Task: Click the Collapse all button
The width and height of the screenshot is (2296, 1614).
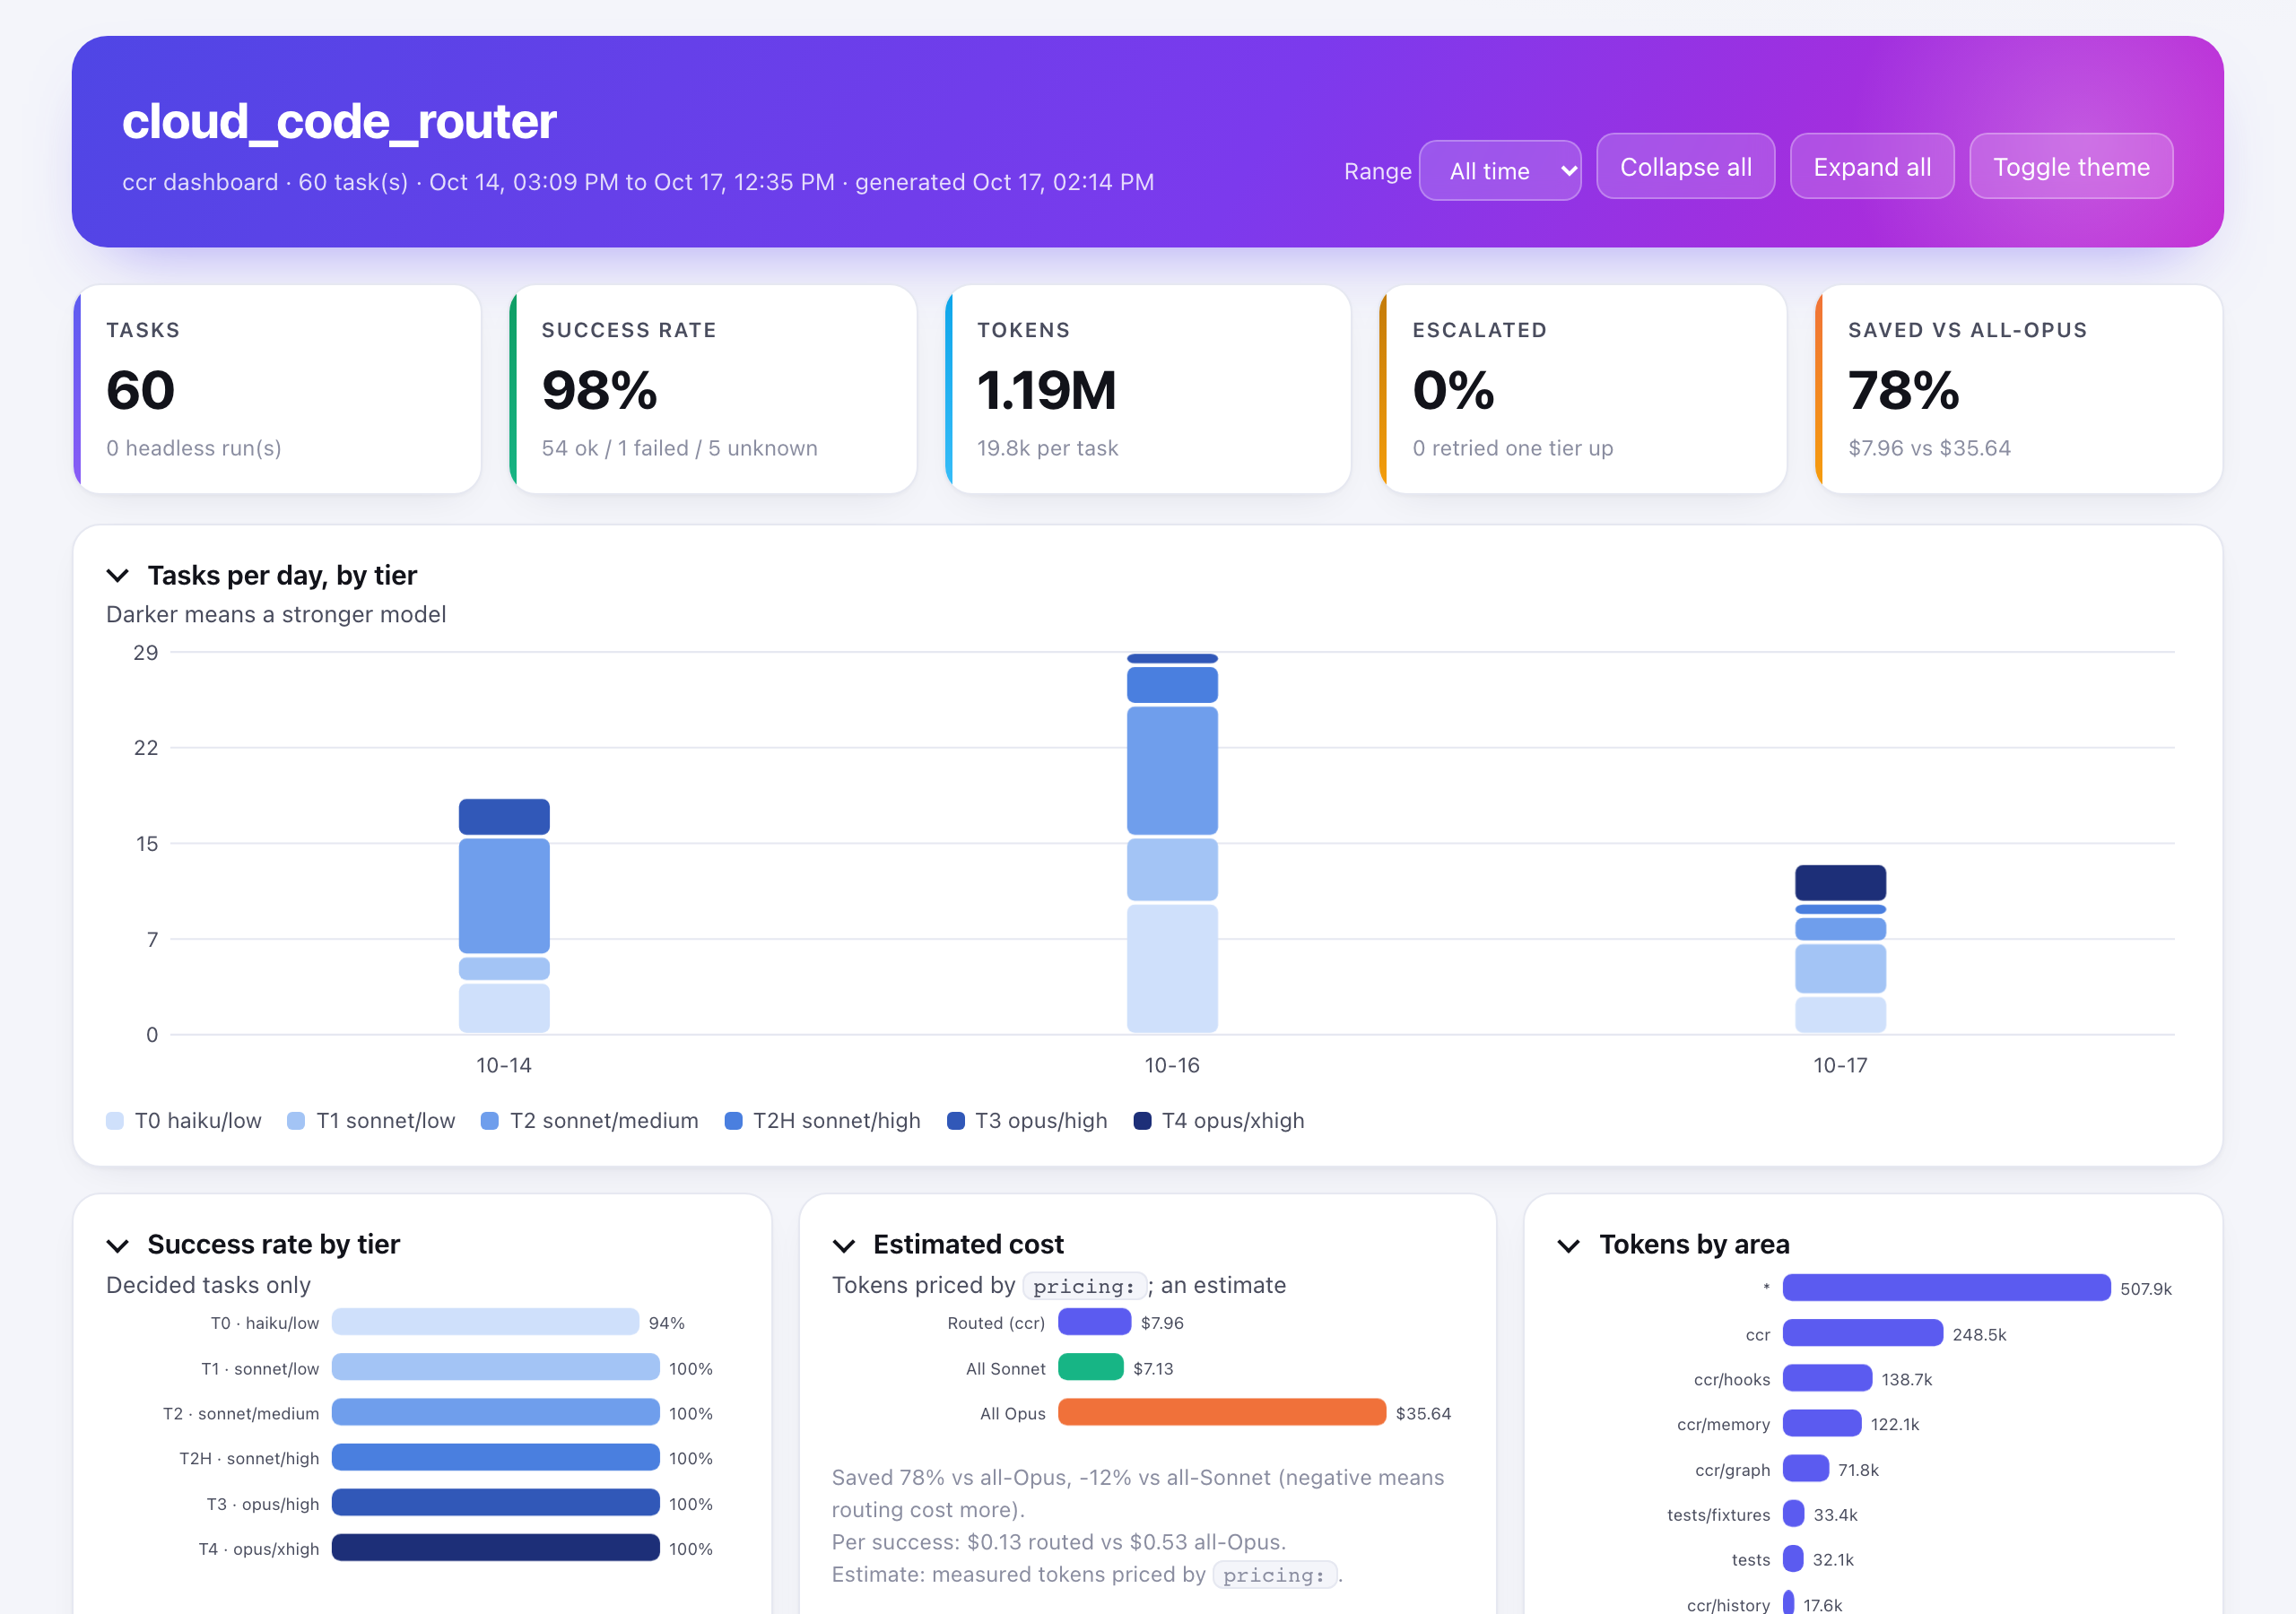Action: tap(1685, 166)
